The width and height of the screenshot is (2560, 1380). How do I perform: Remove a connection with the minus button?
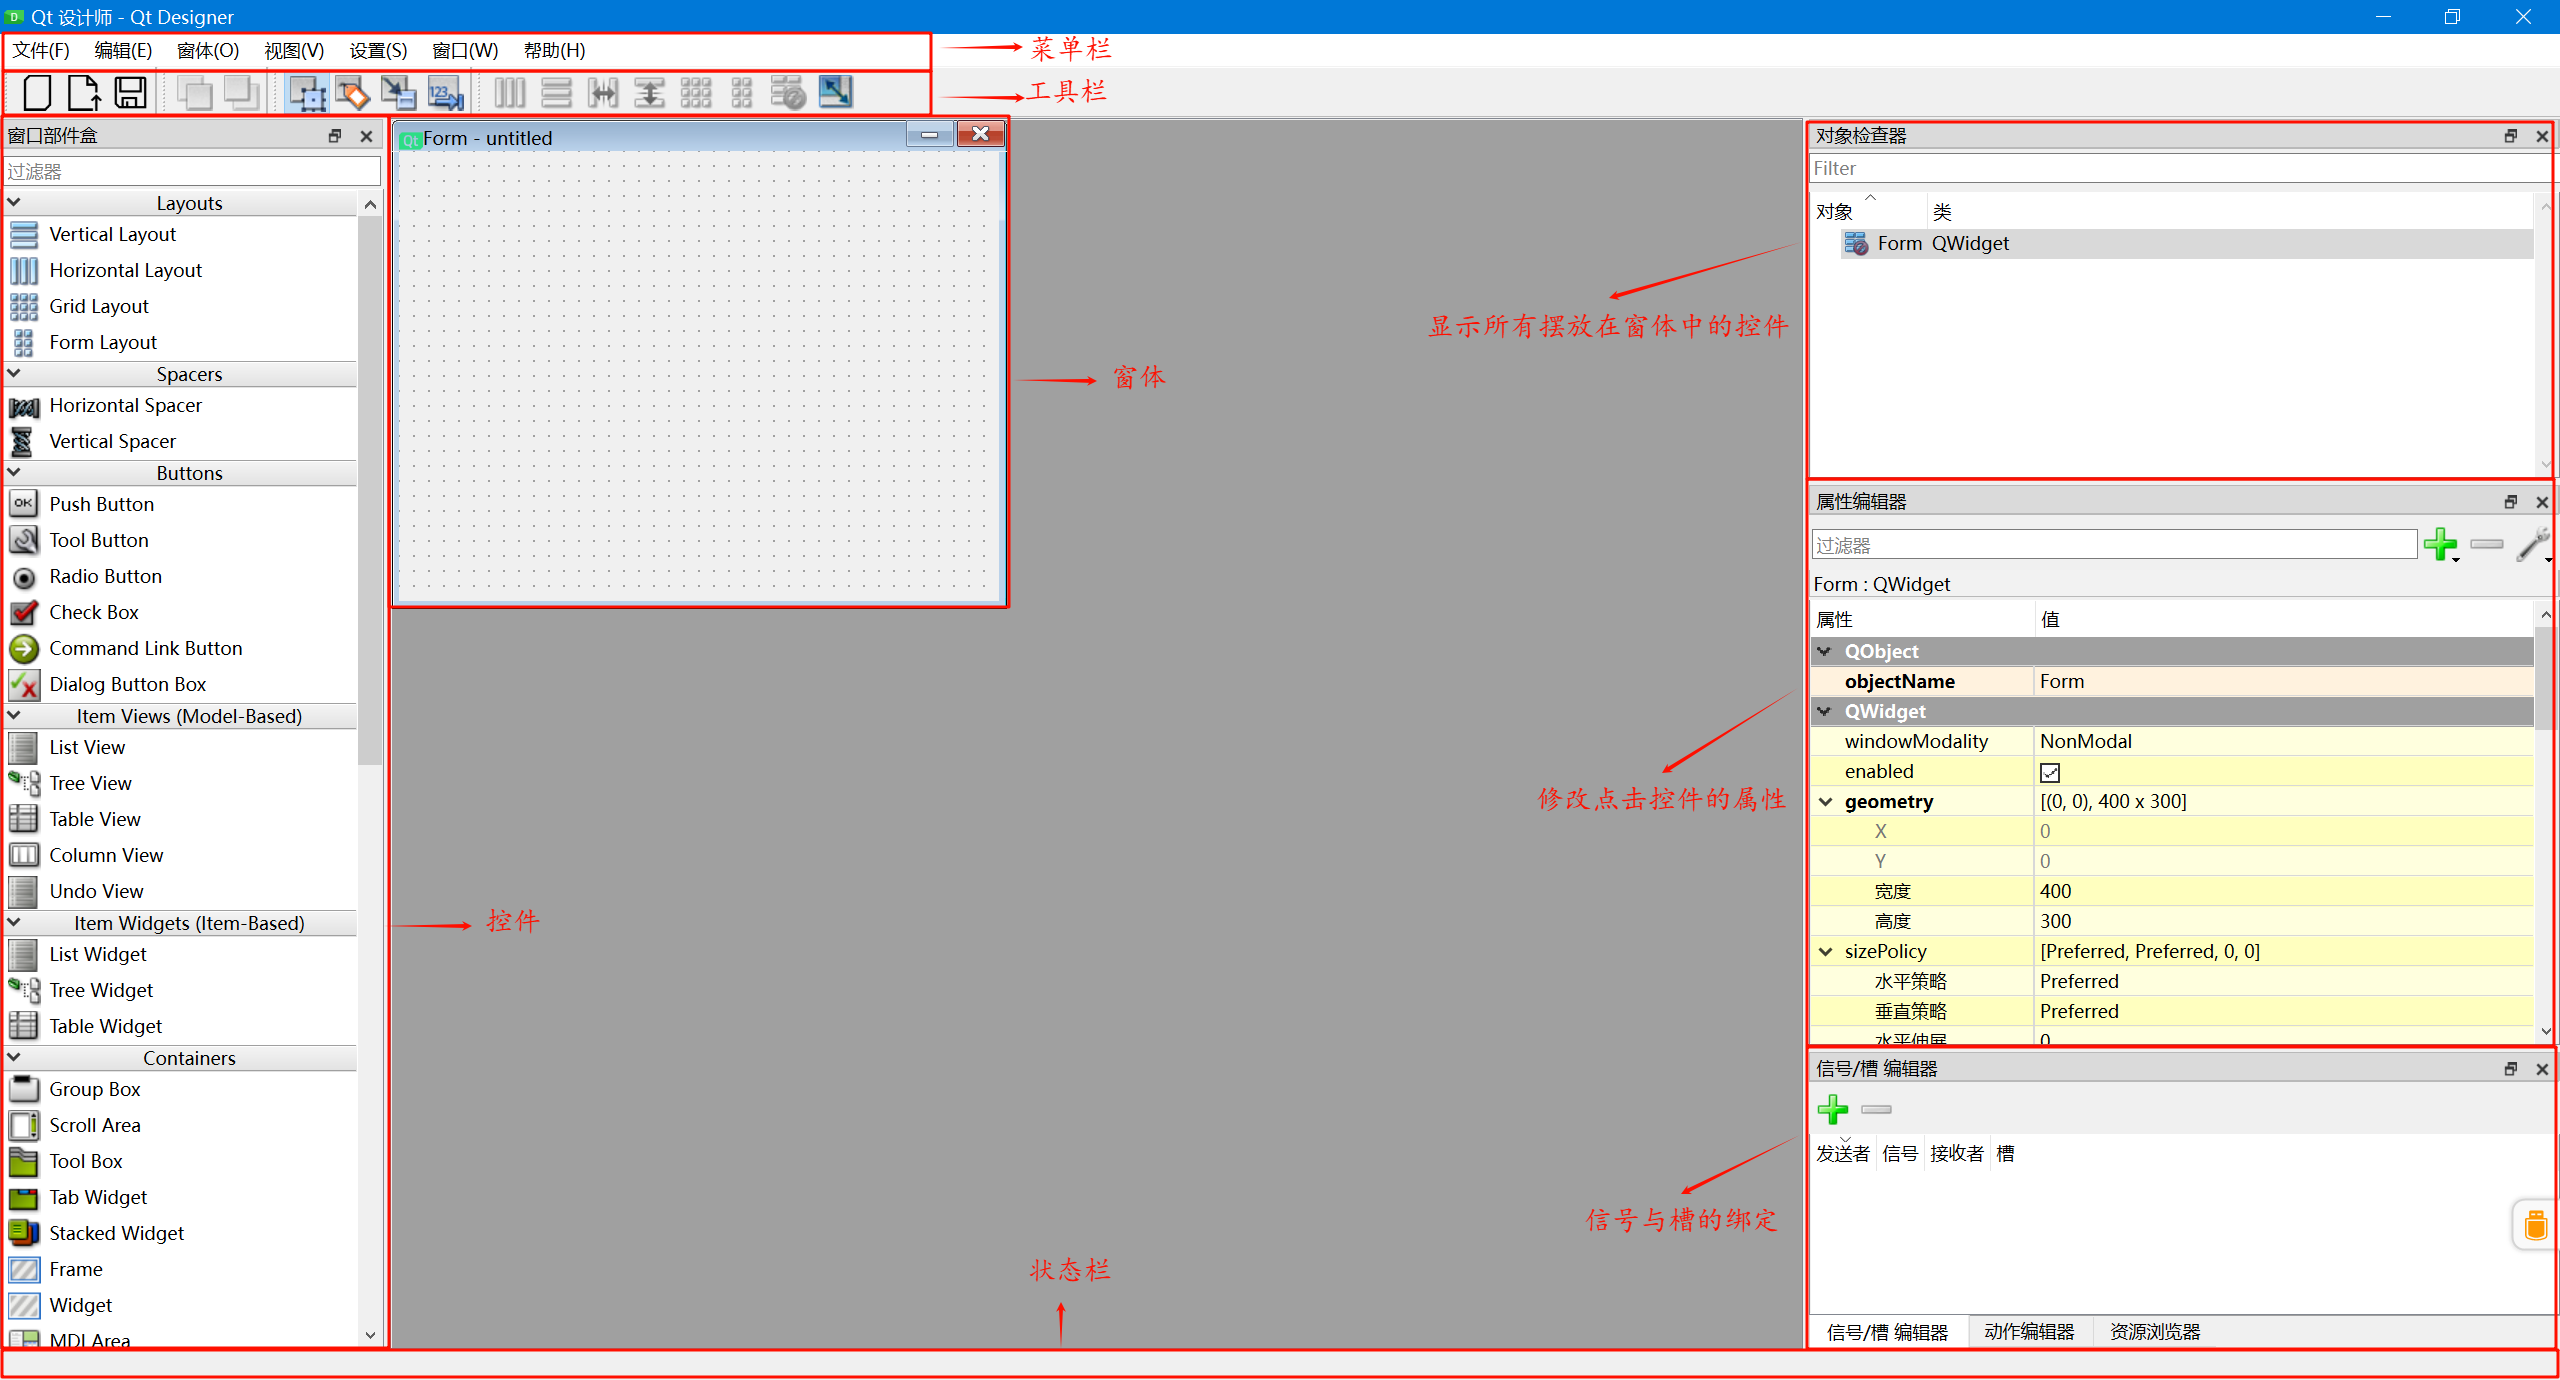click(1876, 1110)
